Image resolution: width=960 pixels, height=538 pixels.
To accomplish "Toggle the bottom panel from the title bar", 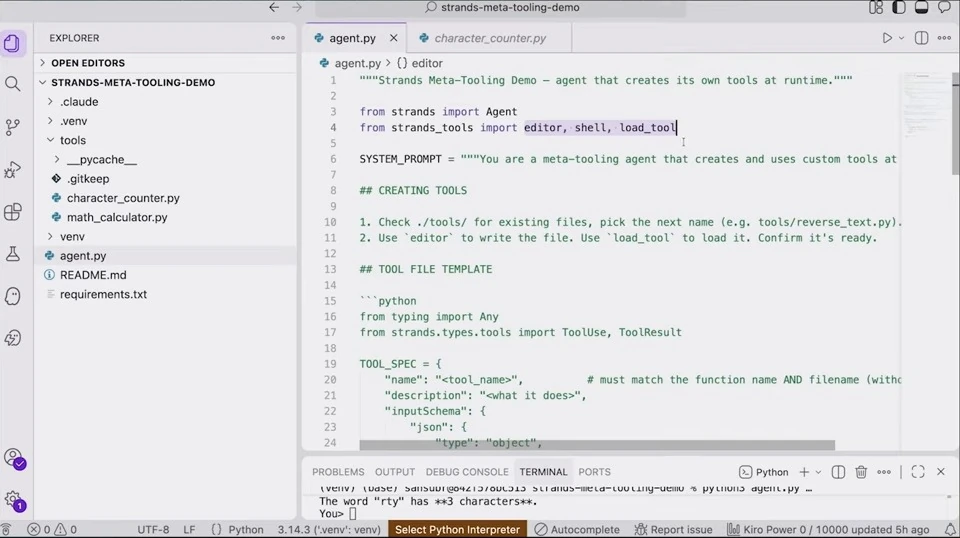I will [x=921, y=7].
